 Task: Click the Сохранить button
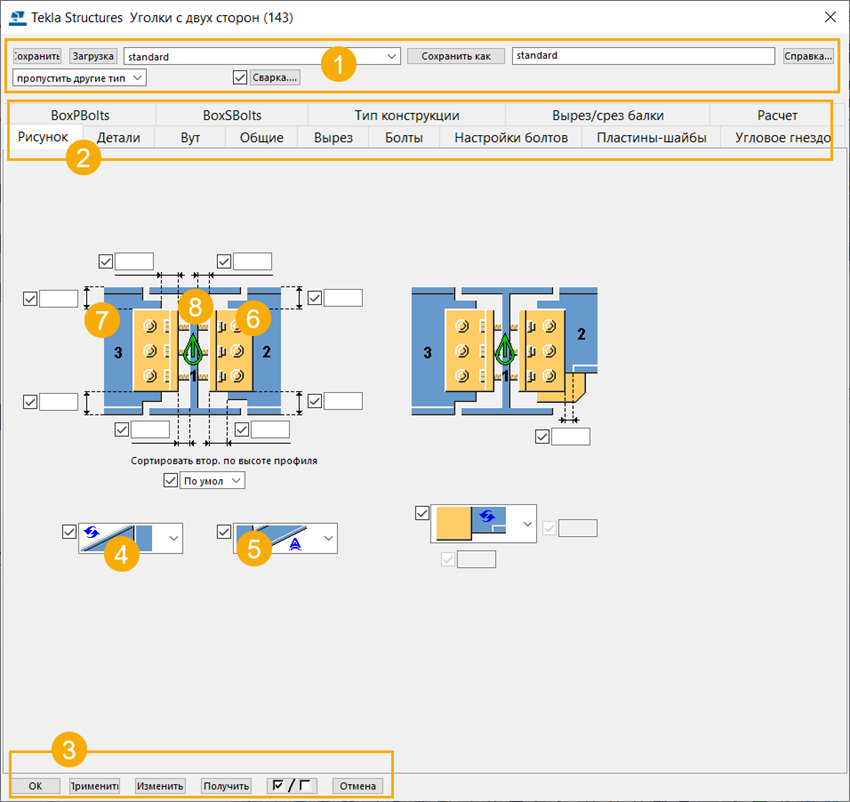(37, 56)
